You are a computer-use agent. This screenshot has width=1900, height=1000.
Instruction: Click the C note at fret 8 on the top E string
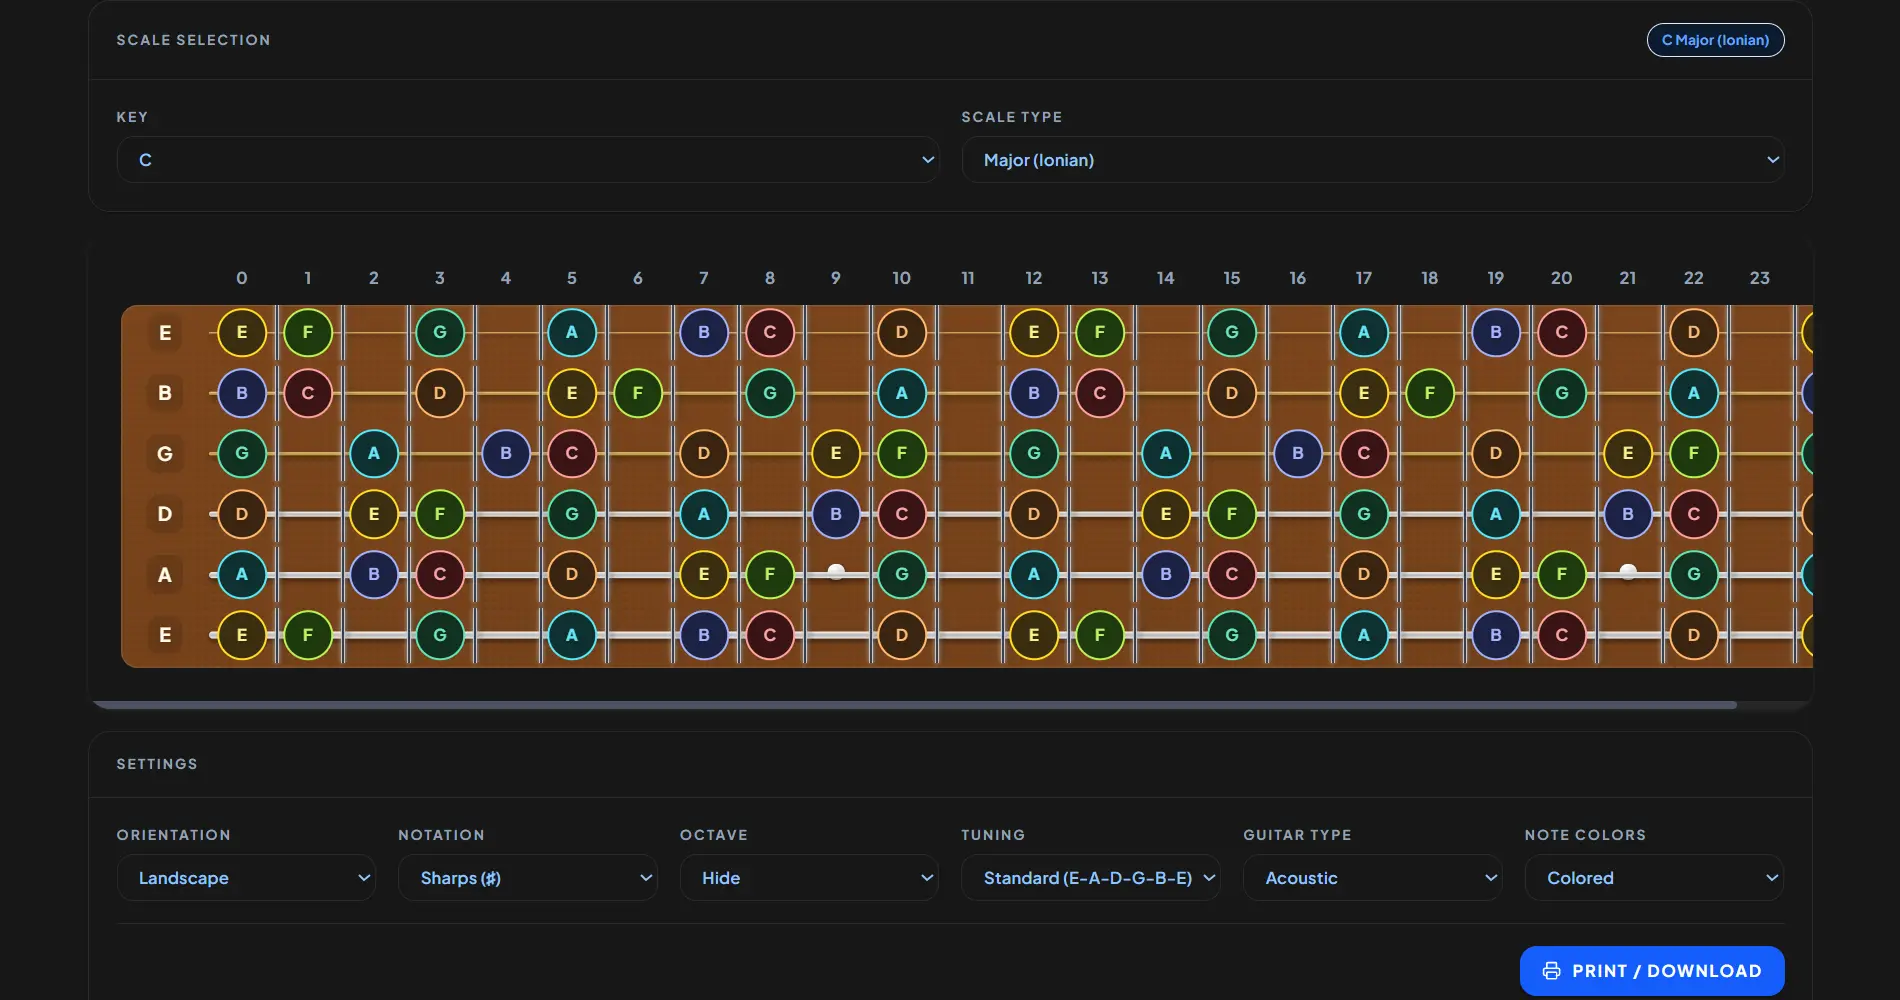click(770, 333)
